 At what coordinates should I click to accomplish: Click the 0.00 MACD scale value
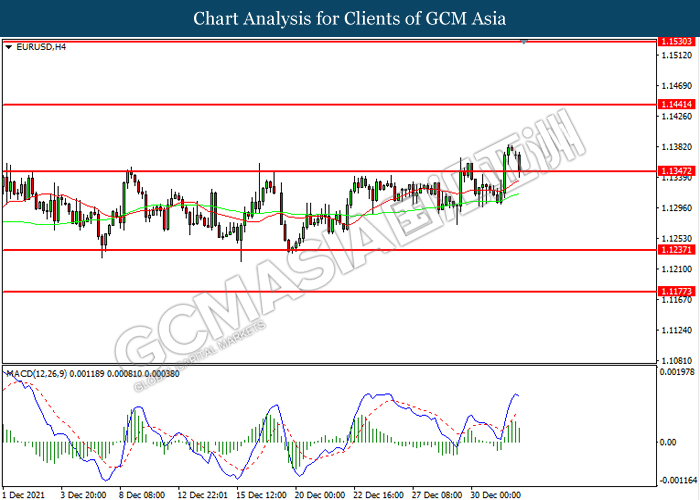tap(668, 442)
